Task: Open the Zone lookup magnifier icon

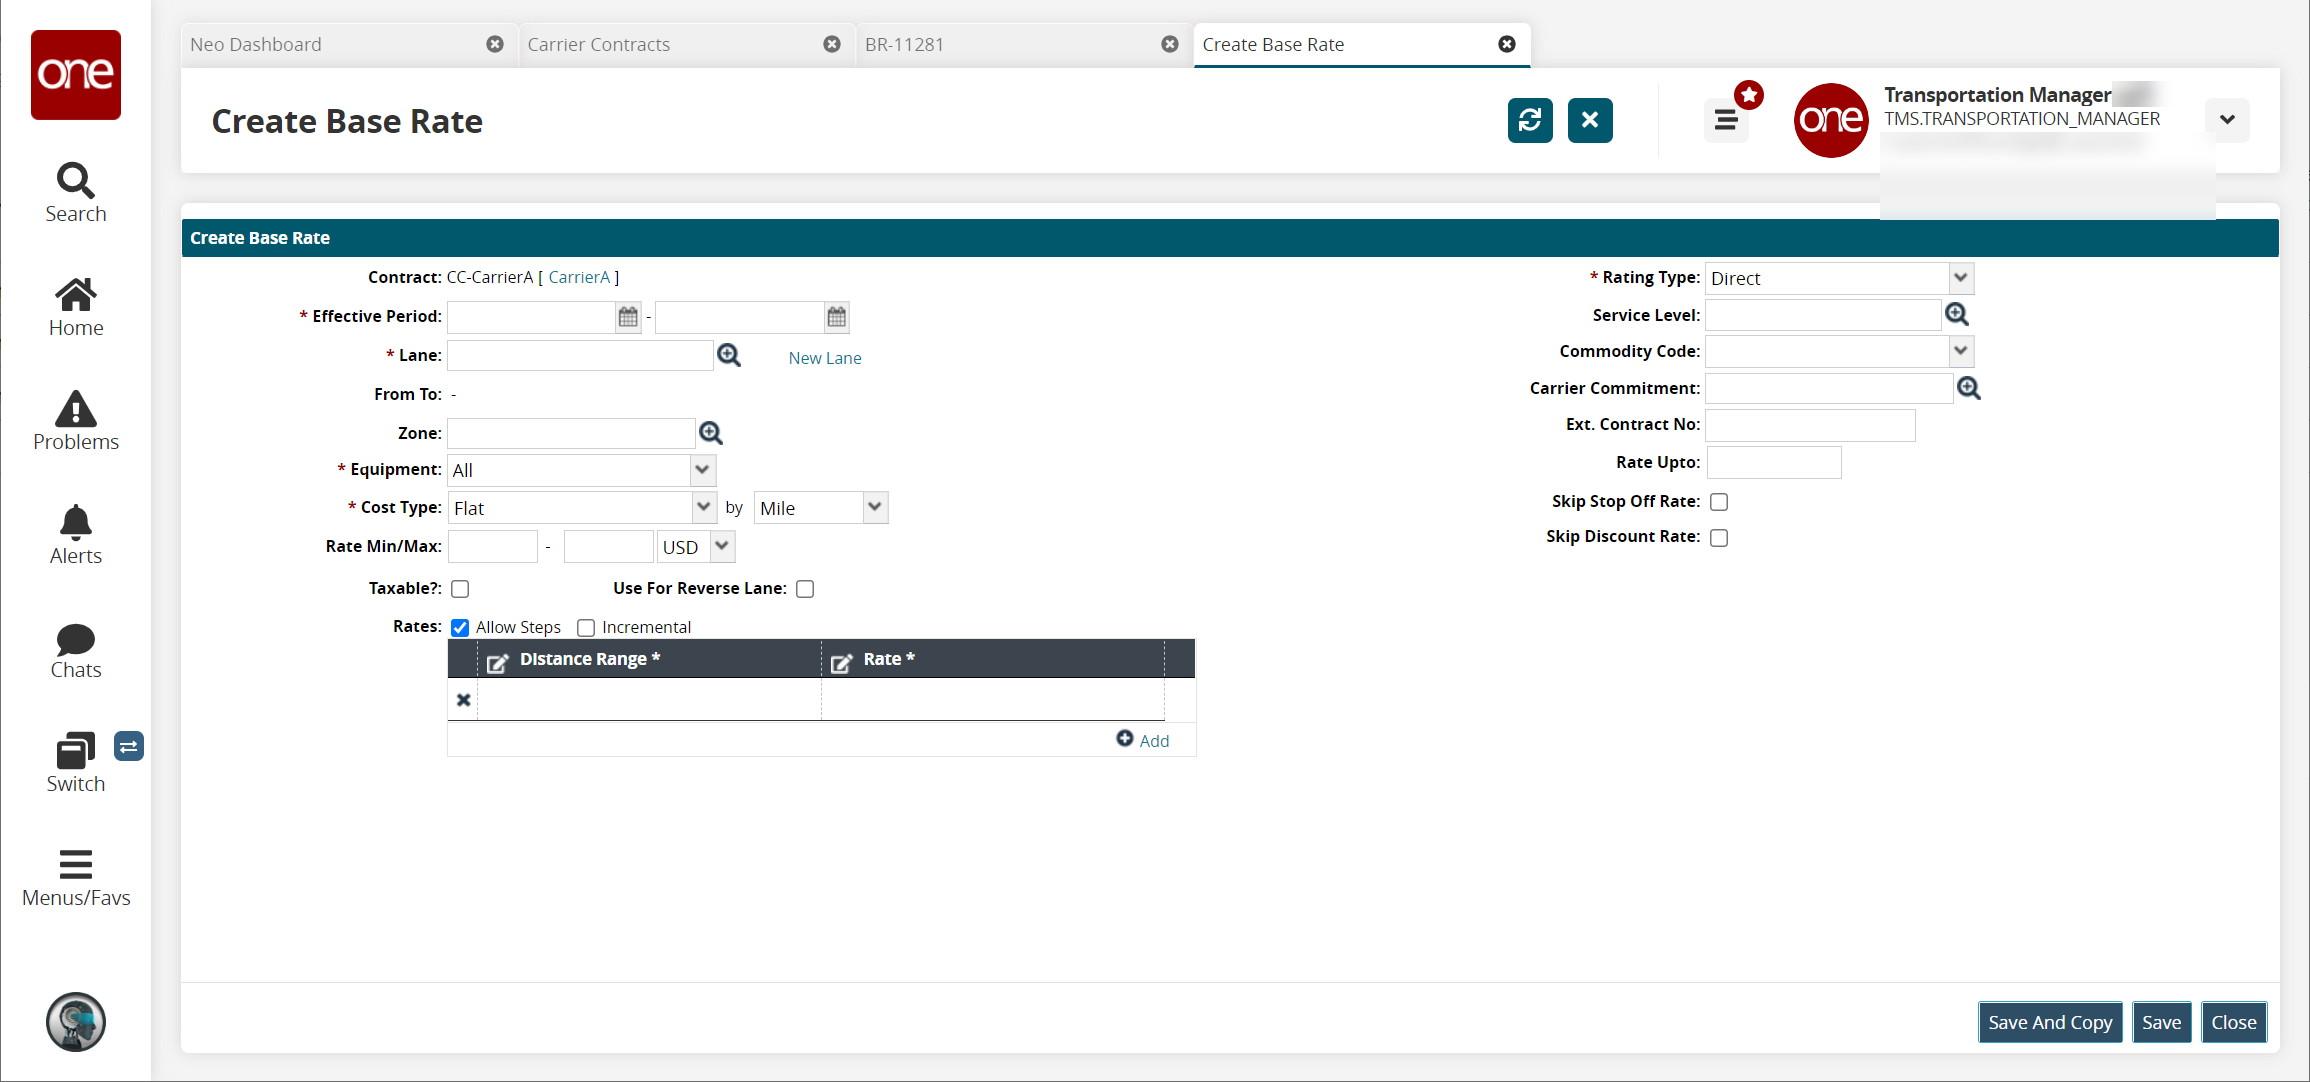Action: (x=711, y=433)
